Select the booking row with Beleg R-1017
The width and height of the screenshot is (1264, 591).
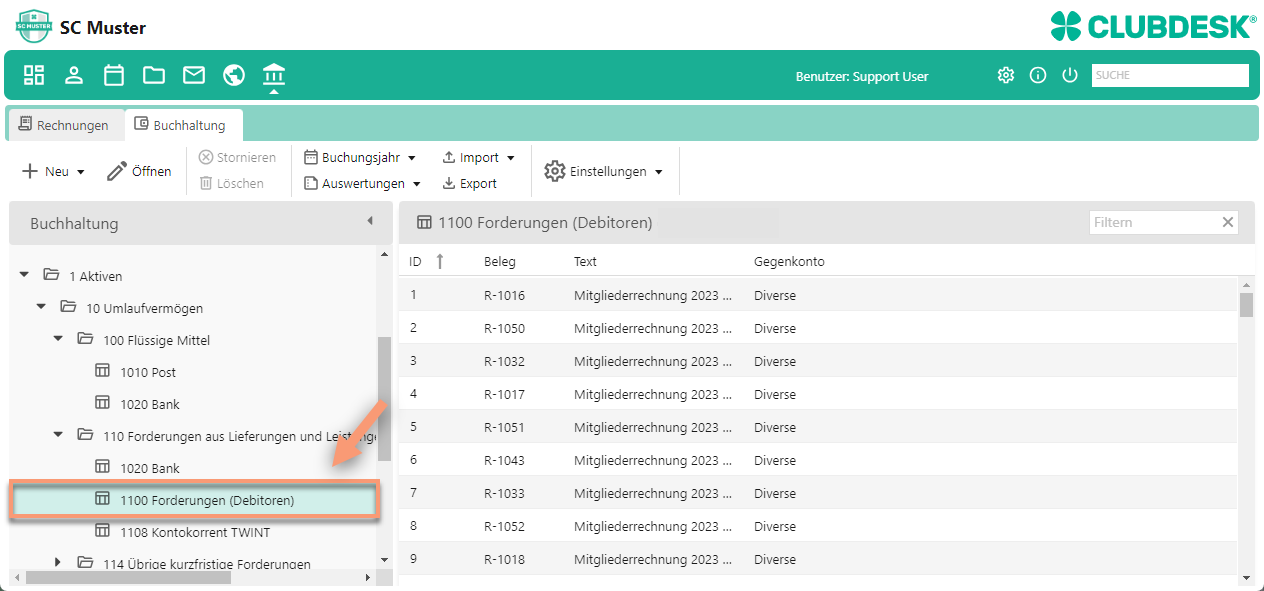818,394
